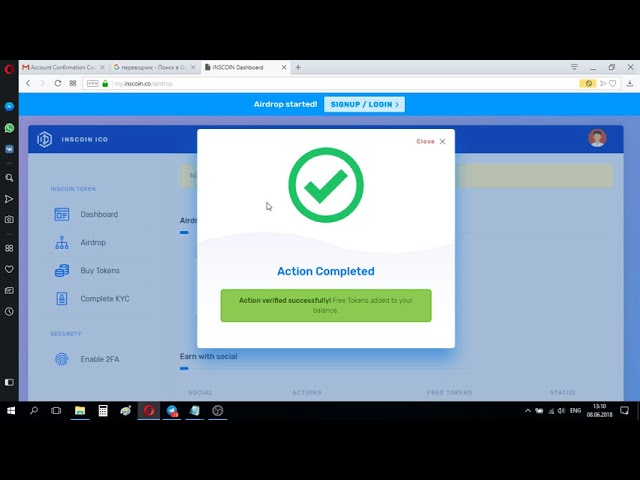Open Windows taskbar search
Viewport: 640px width, 480px height.
[x=34, y=411]
